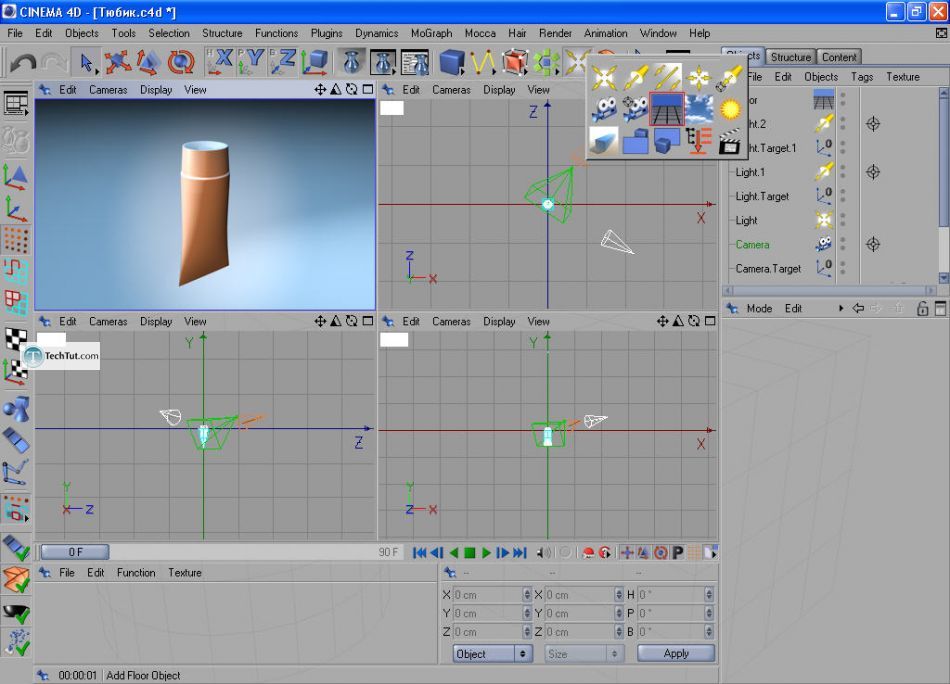Image resolution: width=950 pixels, height=684 pixels.
Task: Select the Rotate tool in toolbar
Action: point(180,62)
